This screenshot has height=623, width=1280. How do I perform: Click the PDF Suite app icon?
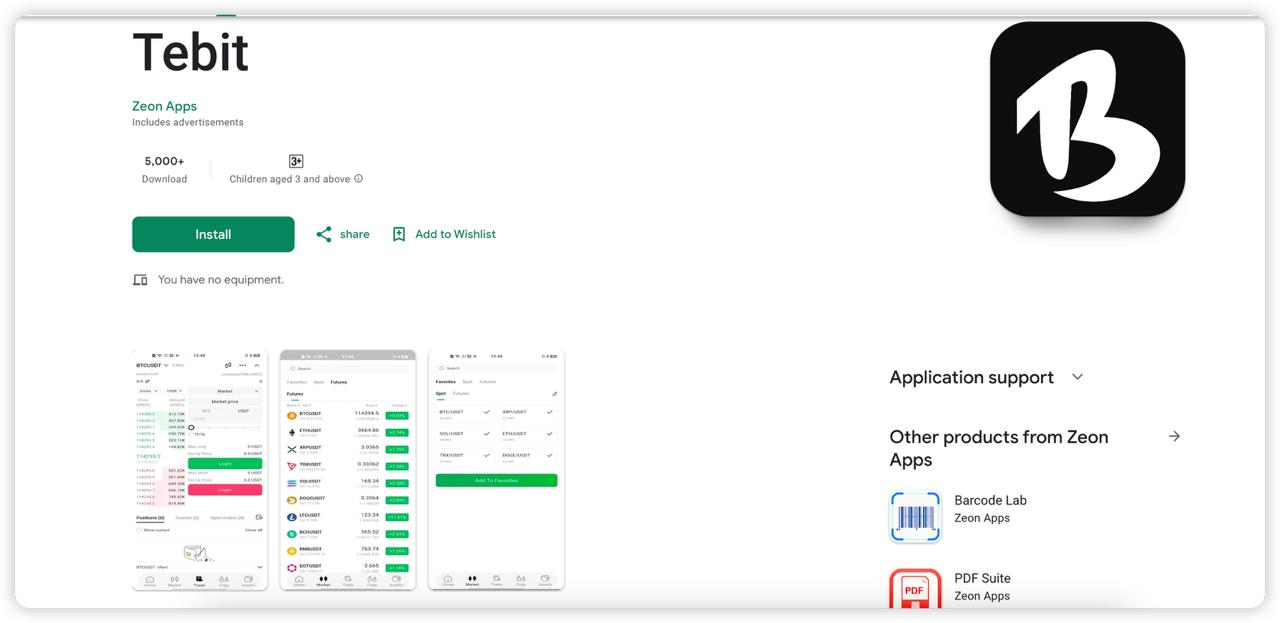(x=915, y=589)
